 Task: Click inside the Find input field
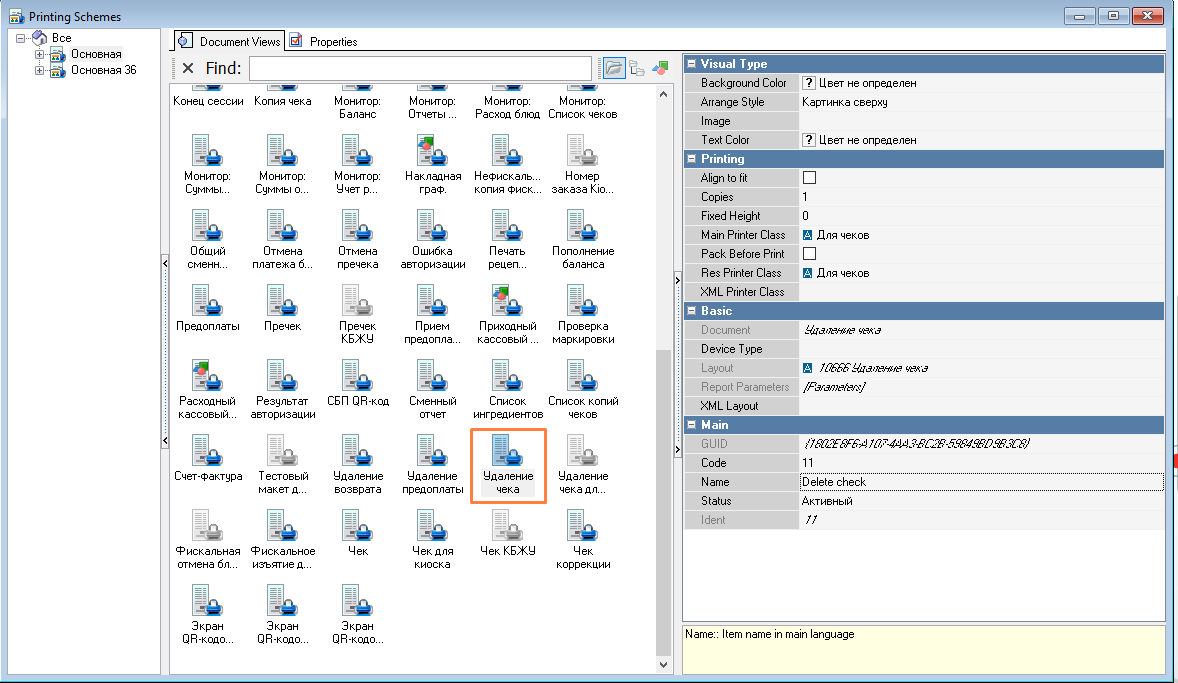click(x=421, y=68)
